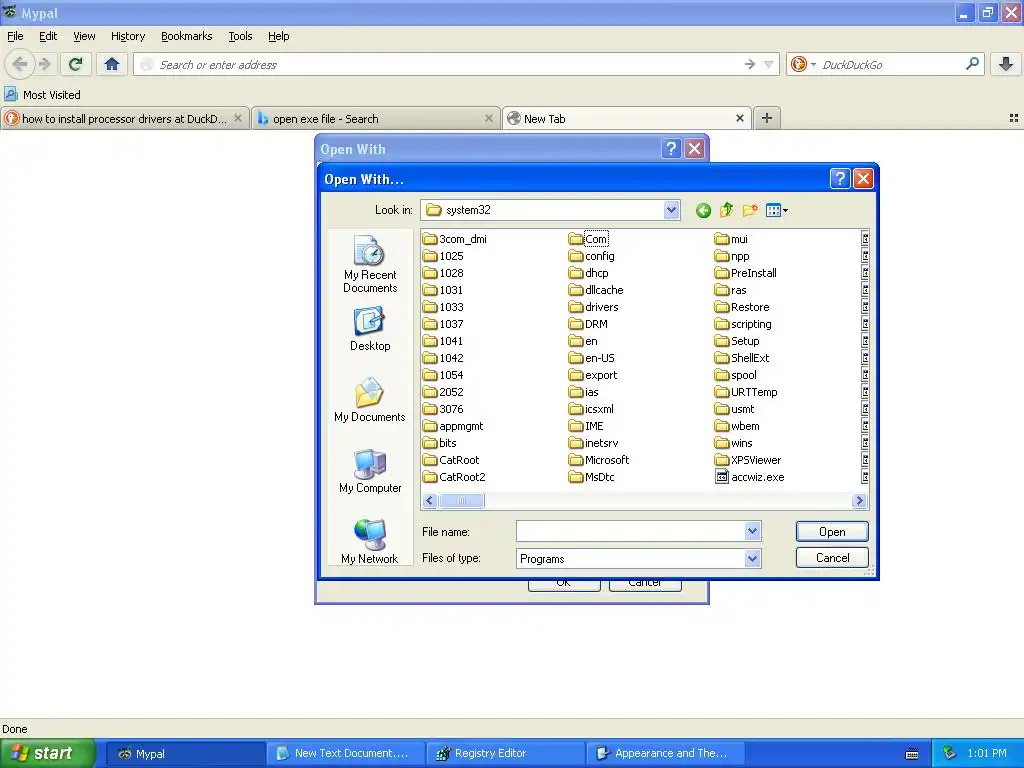
Task: Switch to Registry Editor taskbar item
Action: pos(505,753)
